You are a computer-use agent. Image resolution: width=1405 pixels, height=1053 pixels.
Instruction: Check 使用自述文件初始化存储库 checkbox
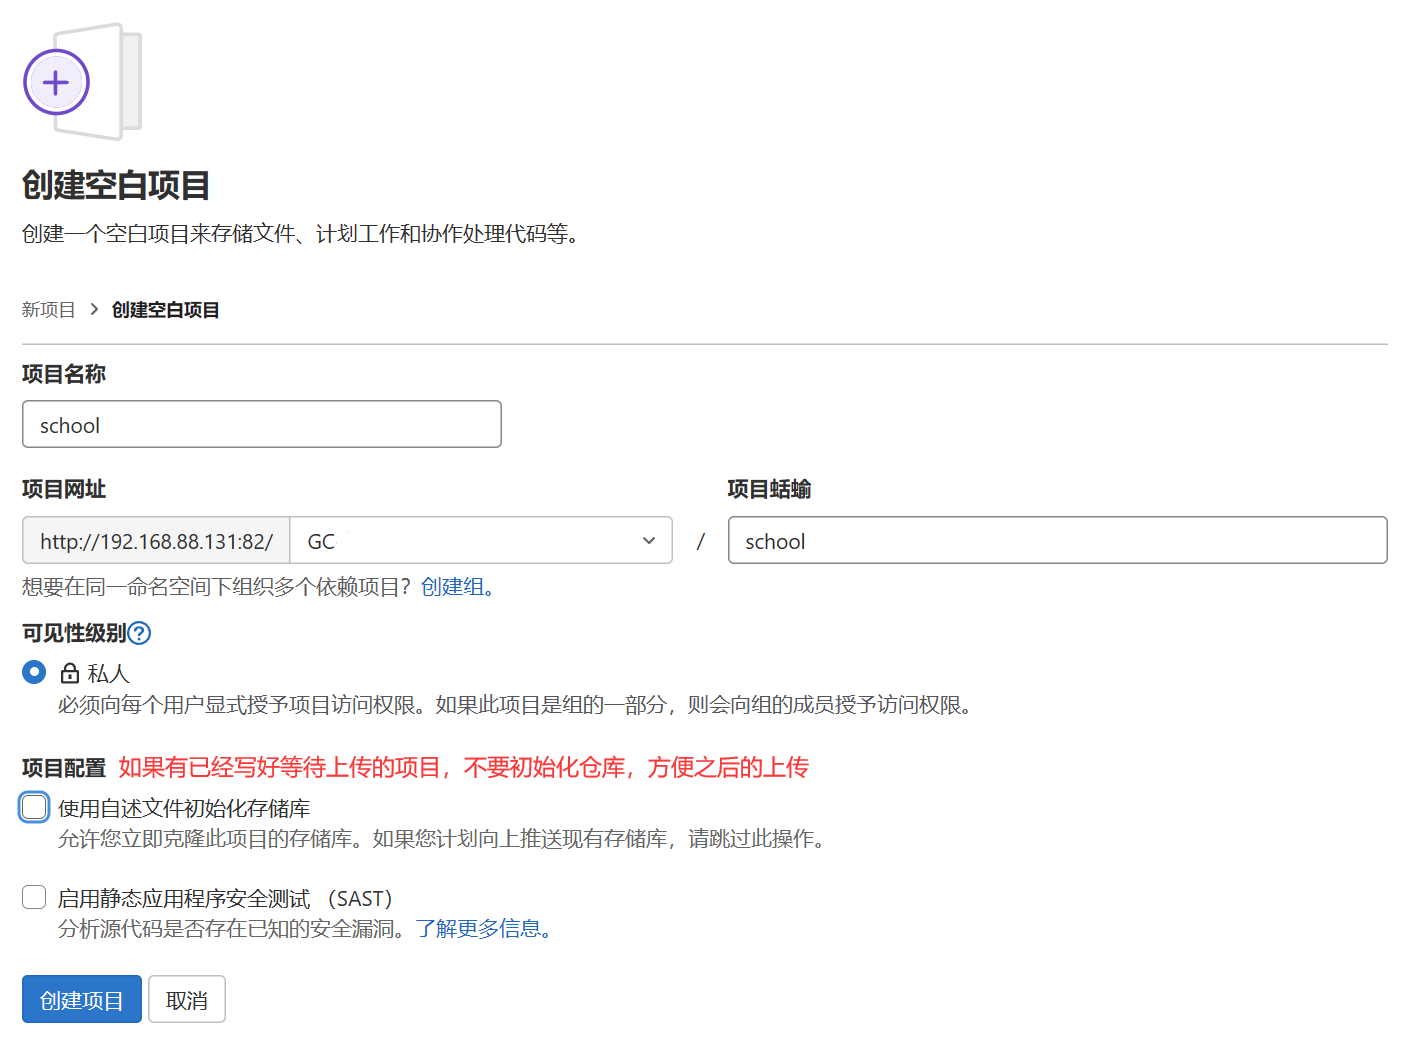(34, 807)
